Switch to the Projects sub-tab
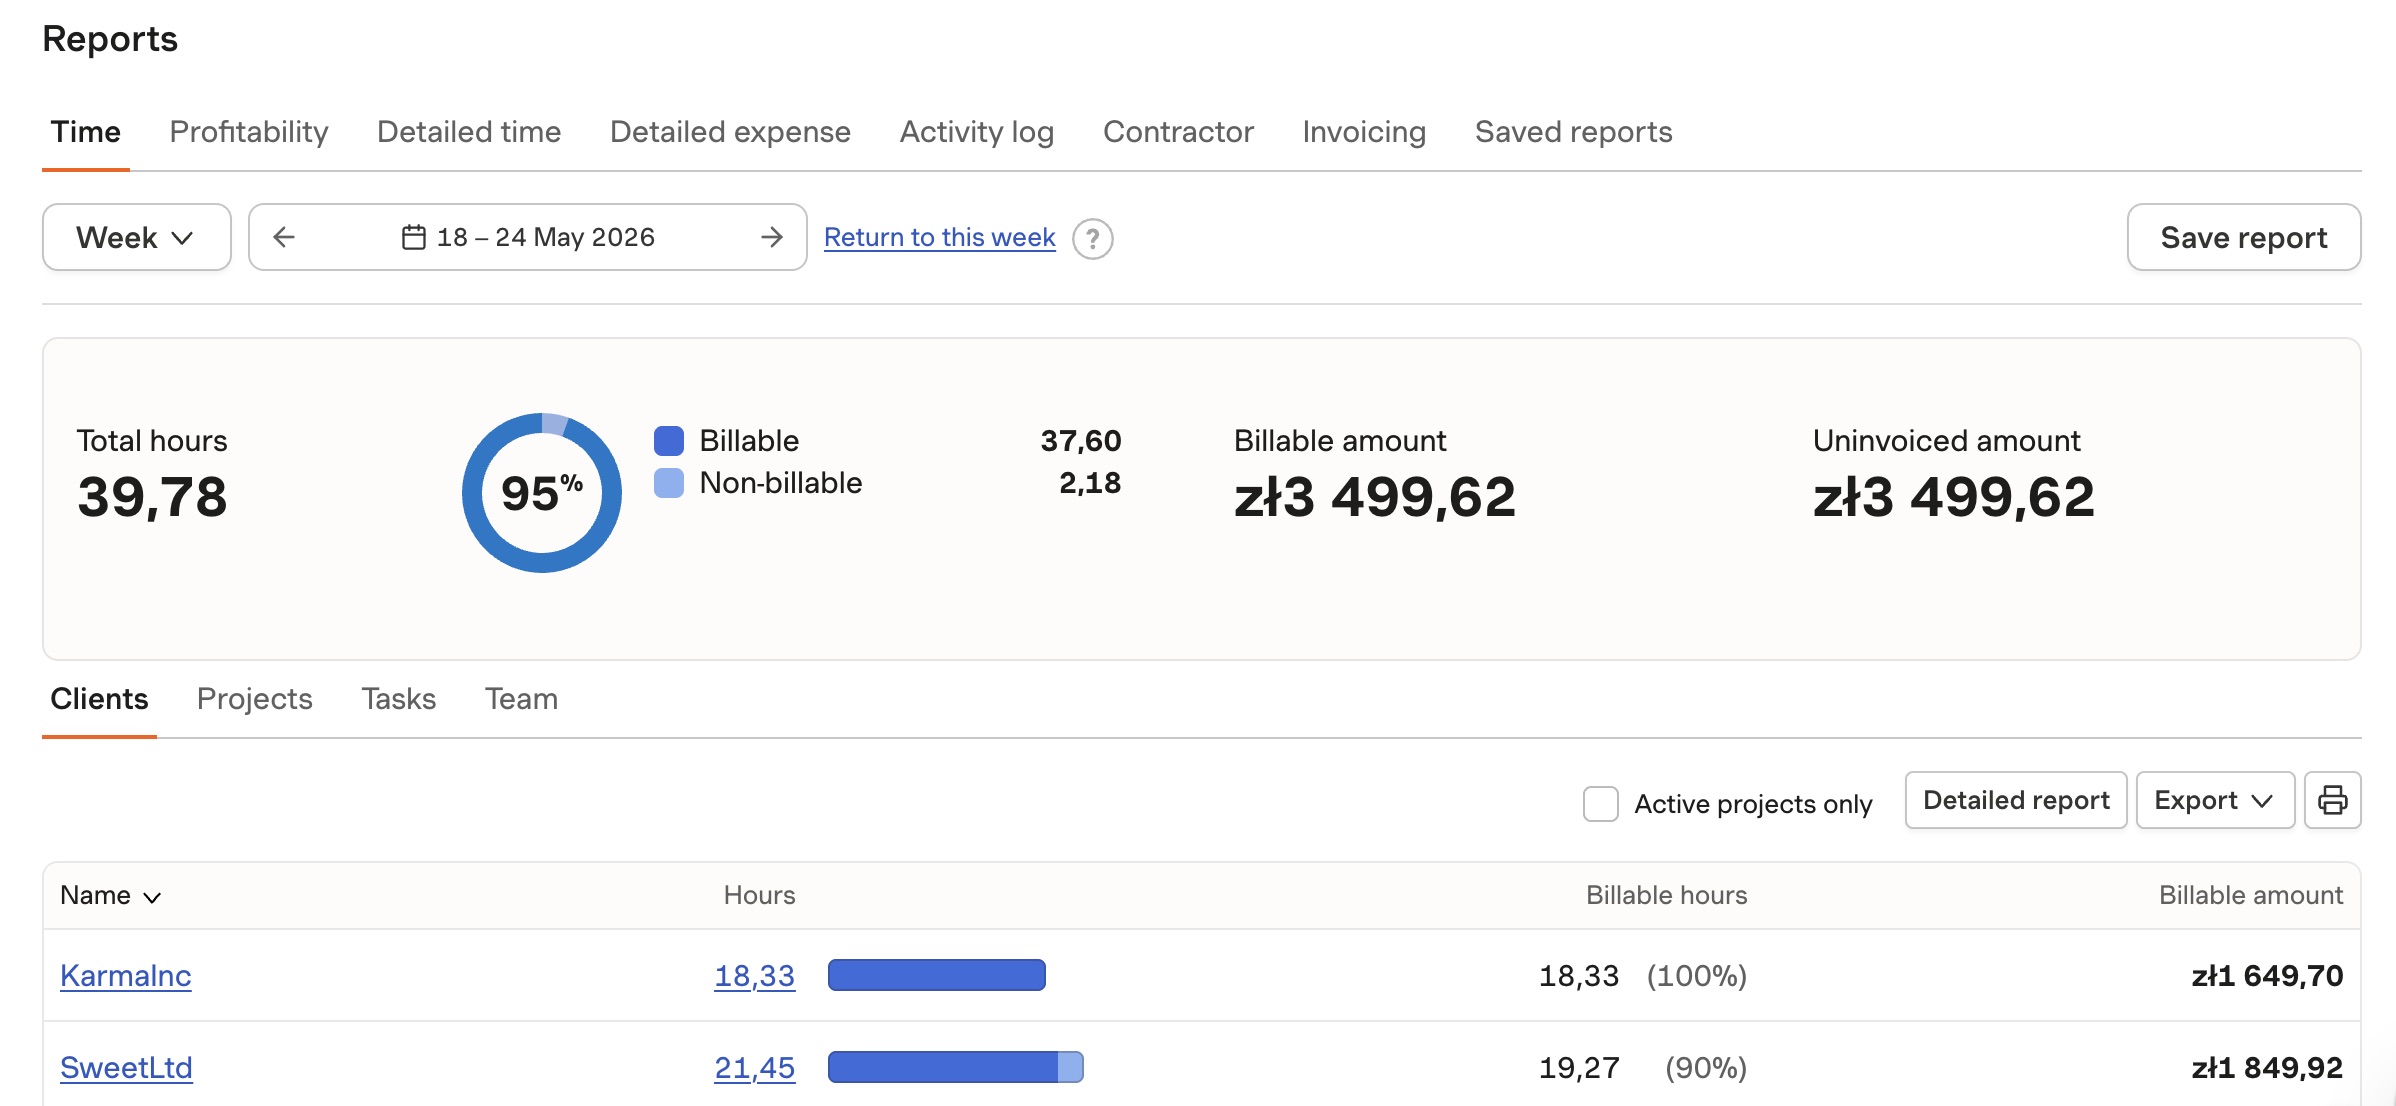Screen dimensions: 2396x1106 click(x=254, y=699)
